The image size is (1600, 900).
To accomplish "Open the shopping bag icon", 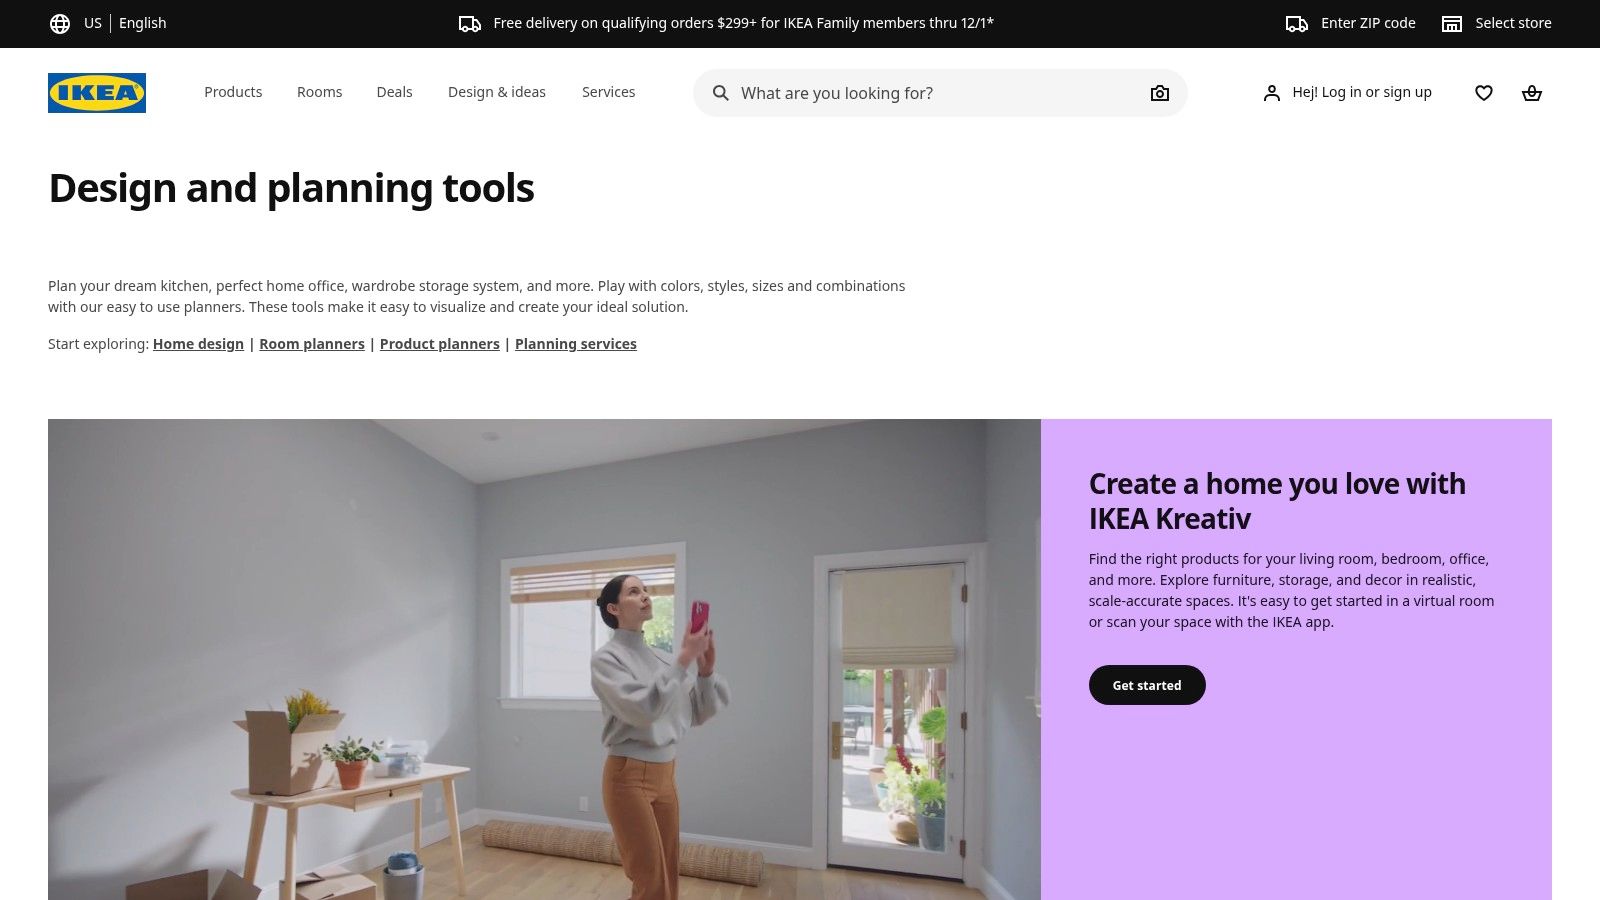I will click(x=1532, y=93).
